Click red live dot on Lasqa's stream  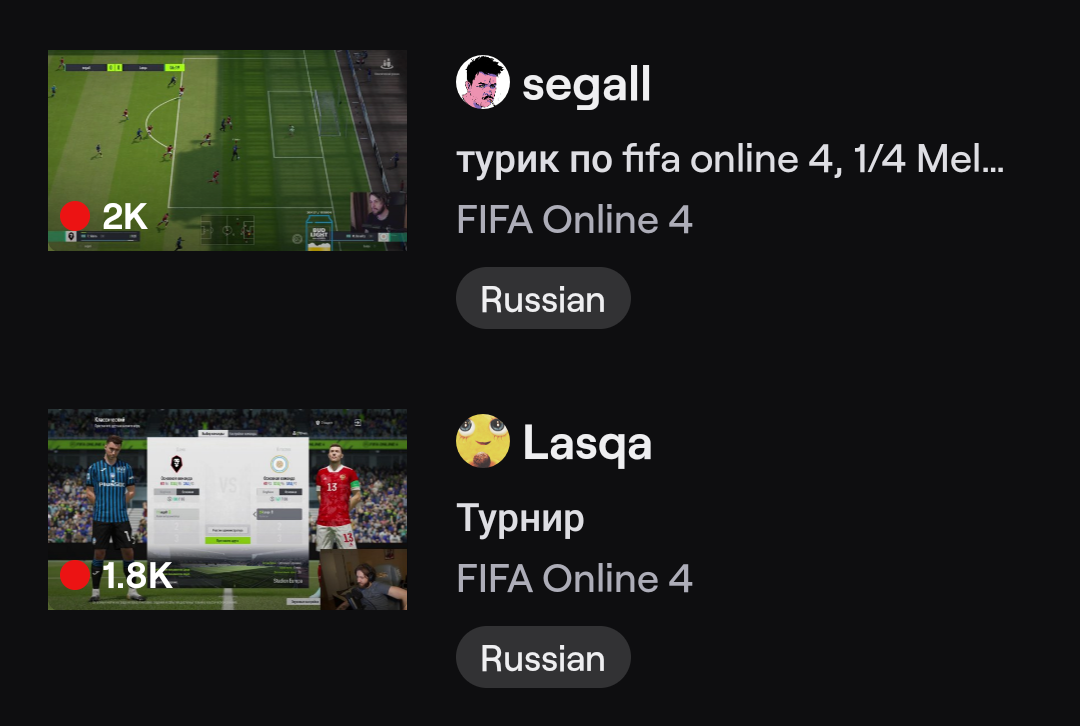tap(75, 575)
